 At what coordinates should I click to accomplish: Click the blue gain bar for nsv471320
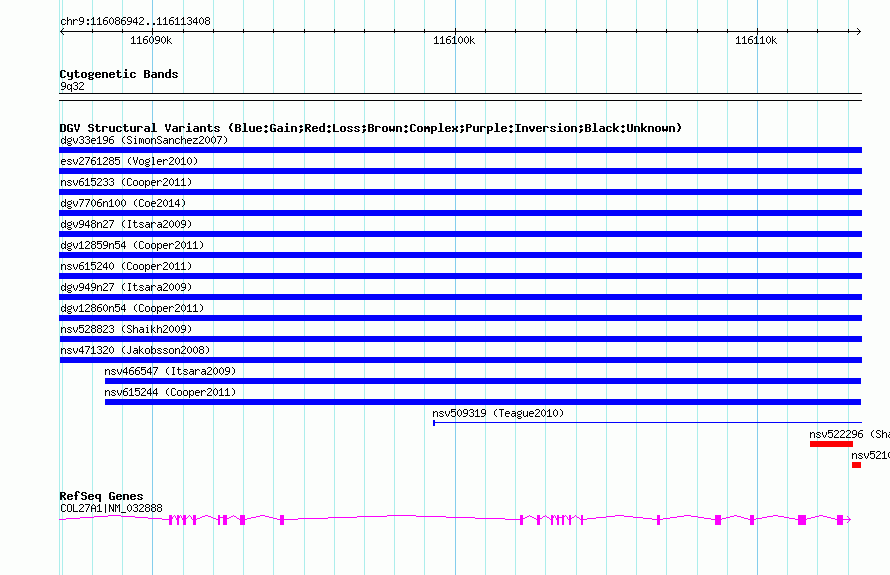460,360
